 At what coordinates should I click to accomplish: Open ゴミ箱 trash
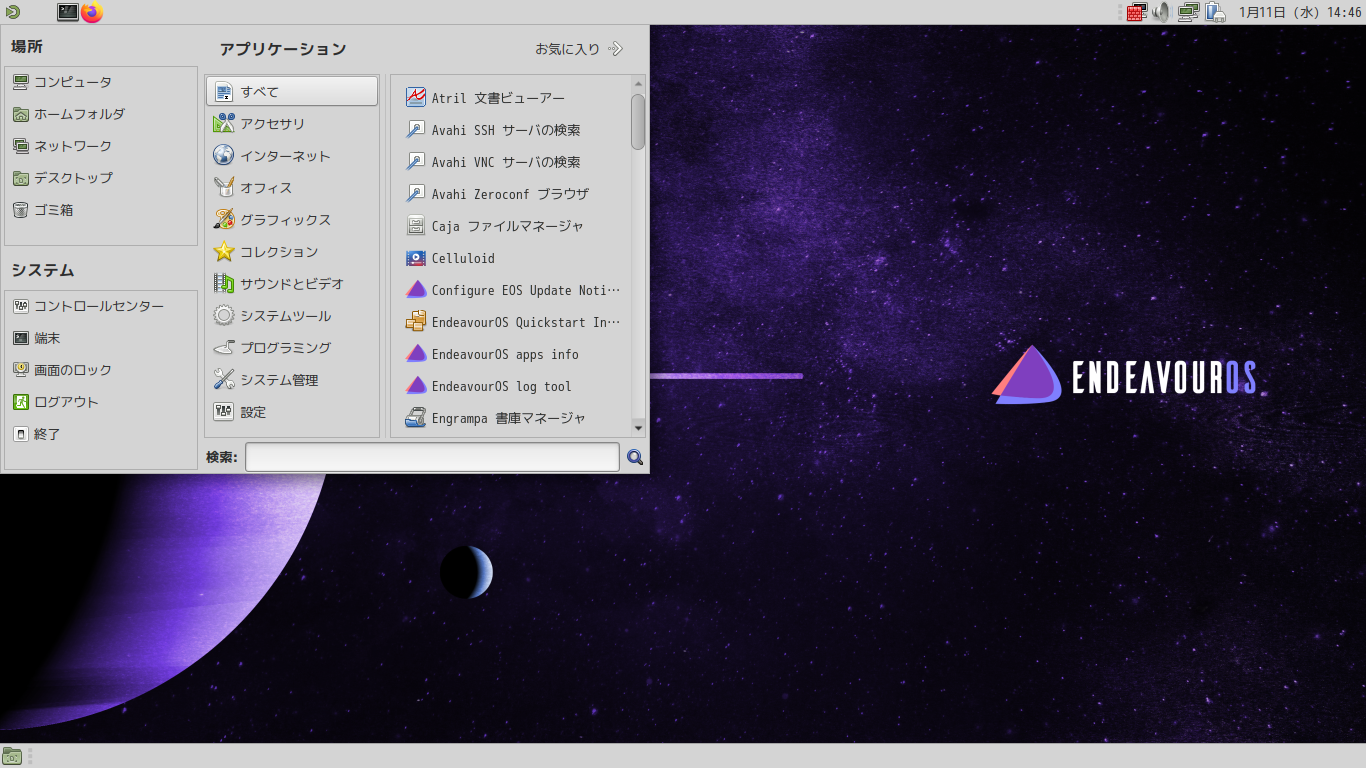pos(100,210)
